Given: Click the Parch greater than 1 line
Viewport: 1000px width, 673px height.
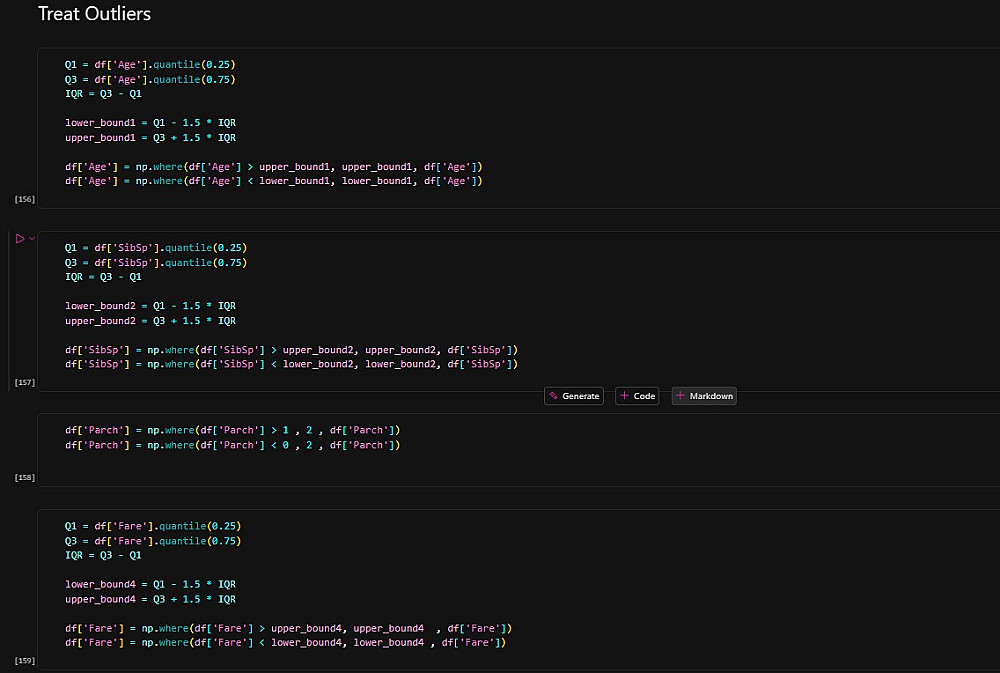Looking at the screenshot, I should pos(232,430).
